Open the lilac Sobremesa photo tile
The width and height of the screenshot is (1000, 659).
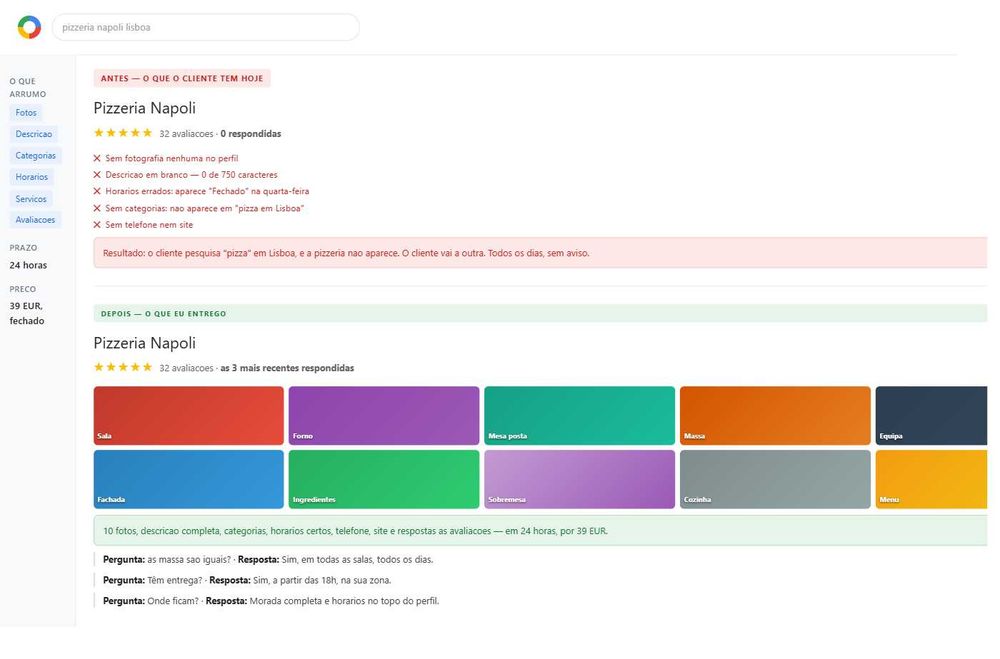(579, 479)
